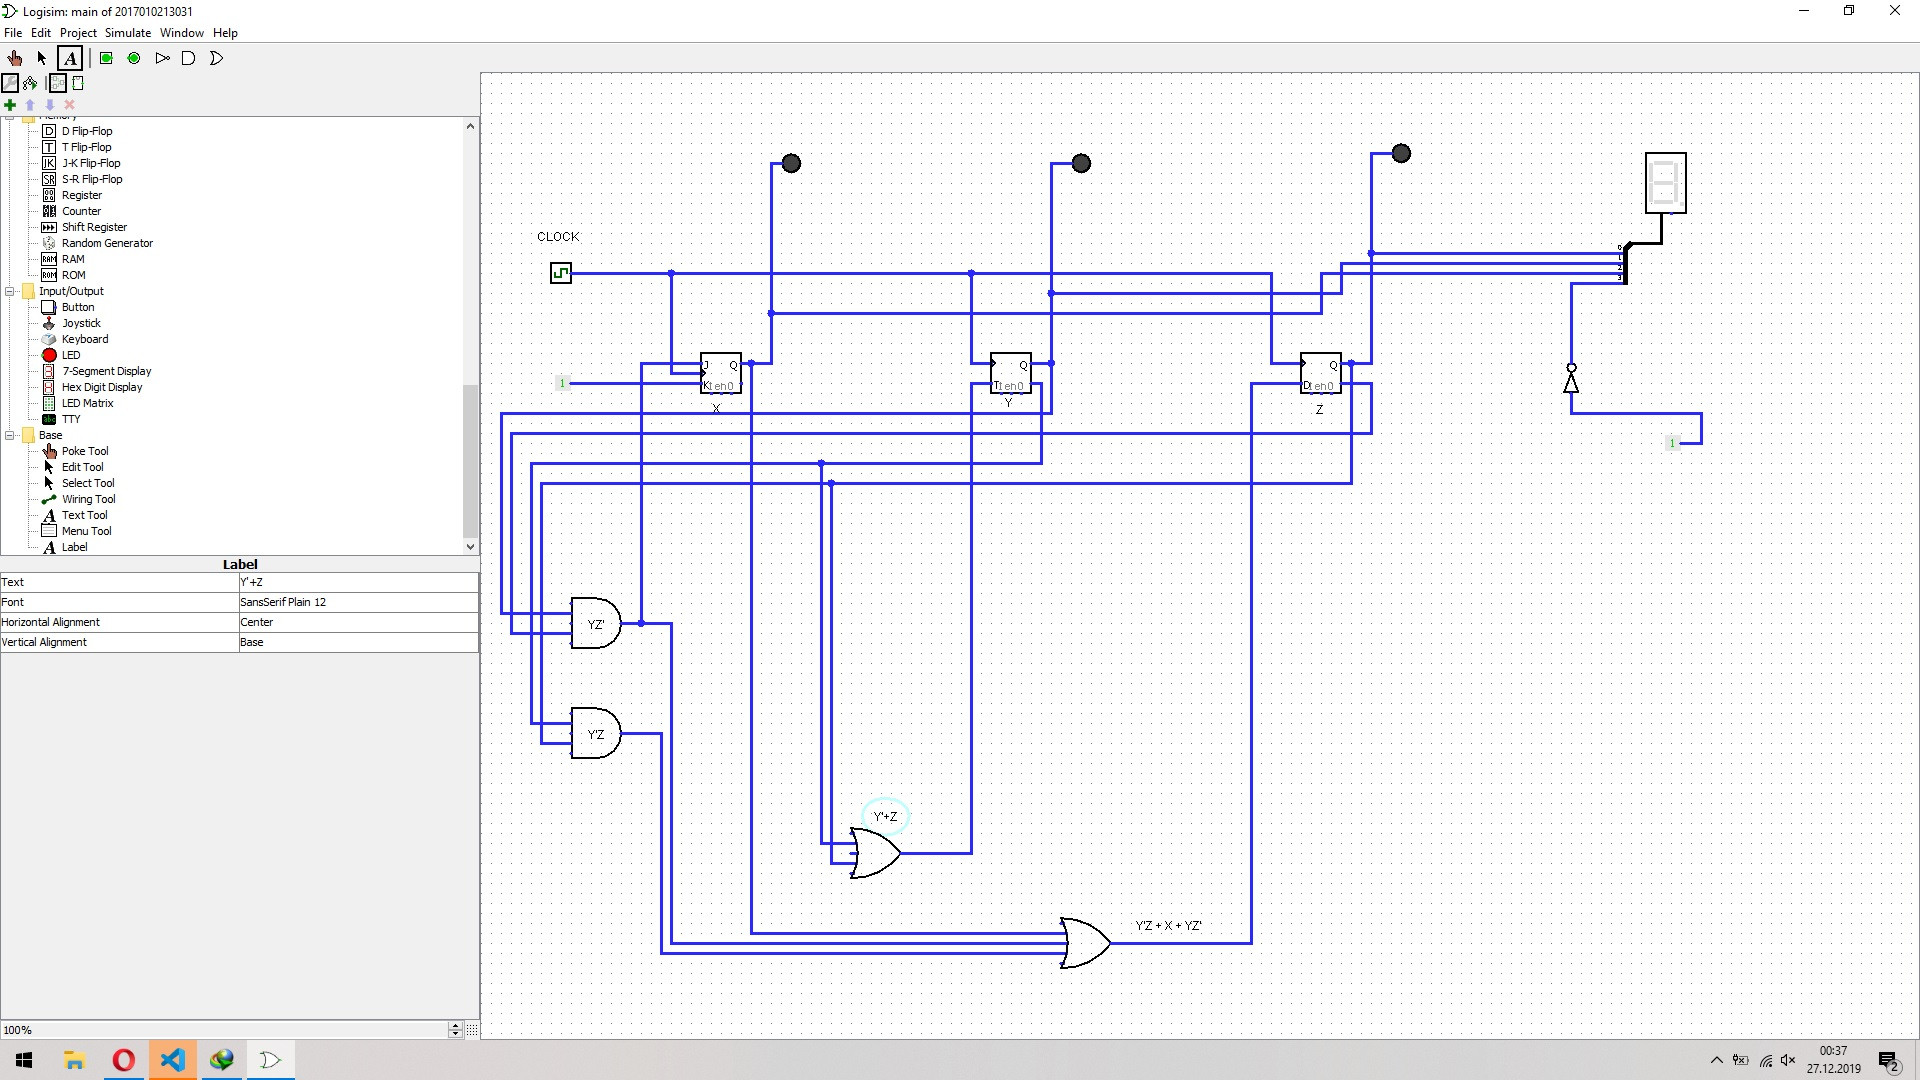Select the Poke tool hand icon in toolbar
Viewport: 1920px width, 1080px height.
[14, 58]
